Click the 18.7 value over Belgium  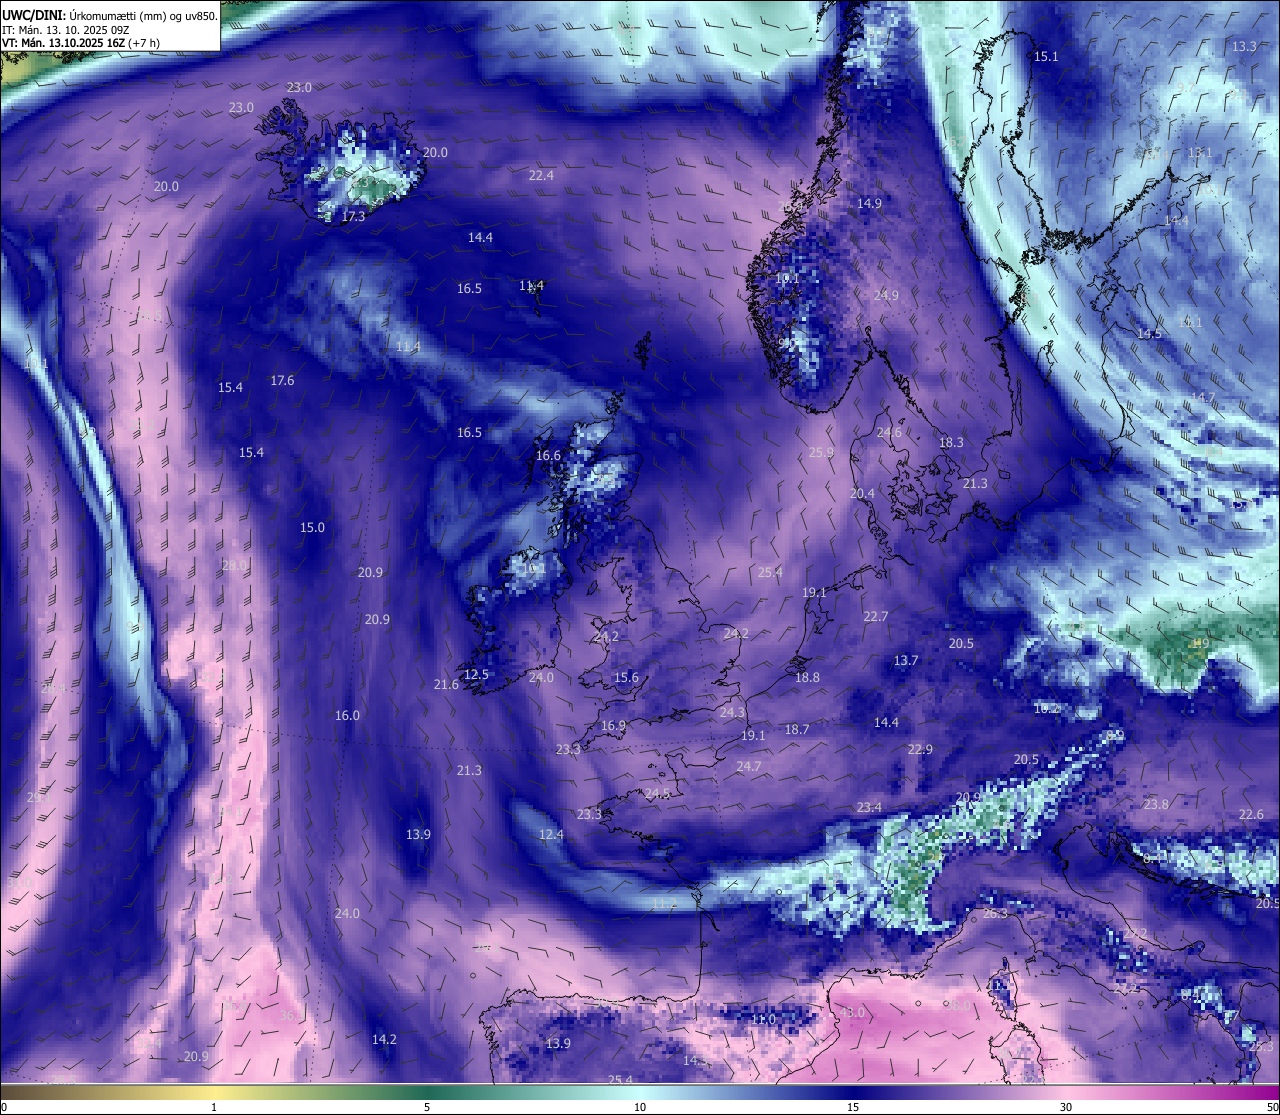click(797, 730)
